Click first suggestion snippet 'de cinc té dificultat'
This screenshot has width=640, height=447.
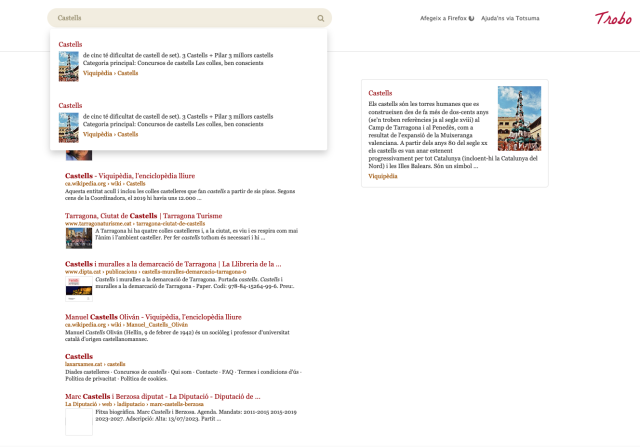[178, 59]
